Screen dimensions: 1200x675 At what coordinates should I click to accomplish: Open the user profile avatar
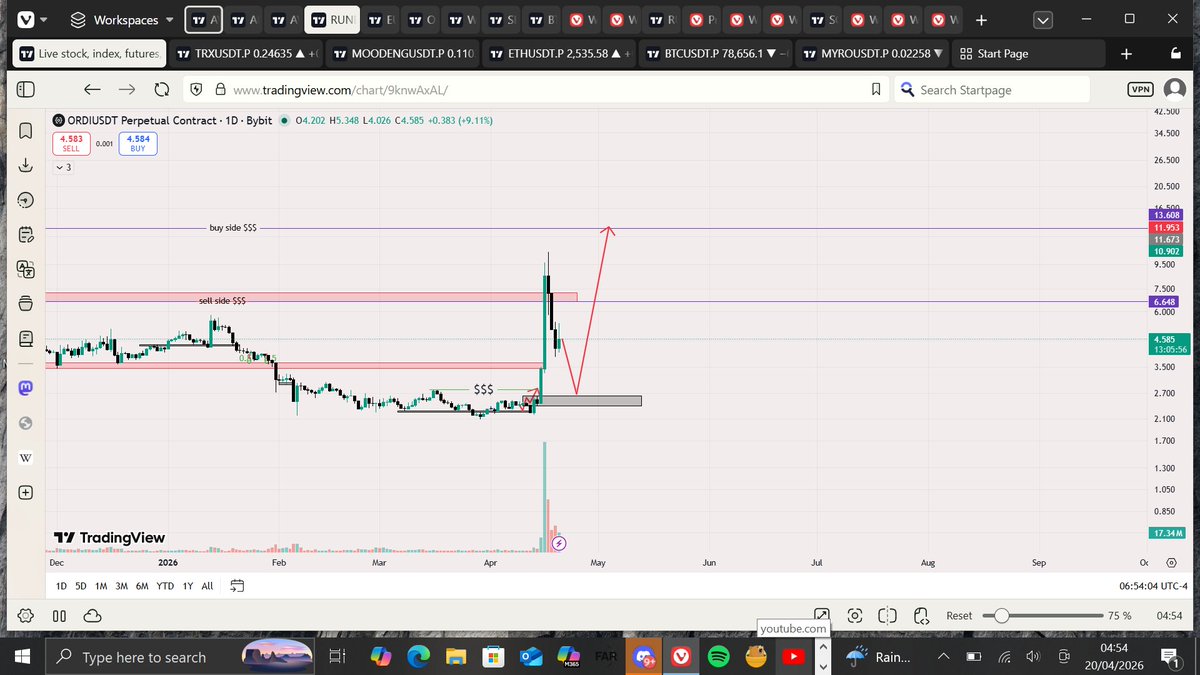coord(1175,89)
